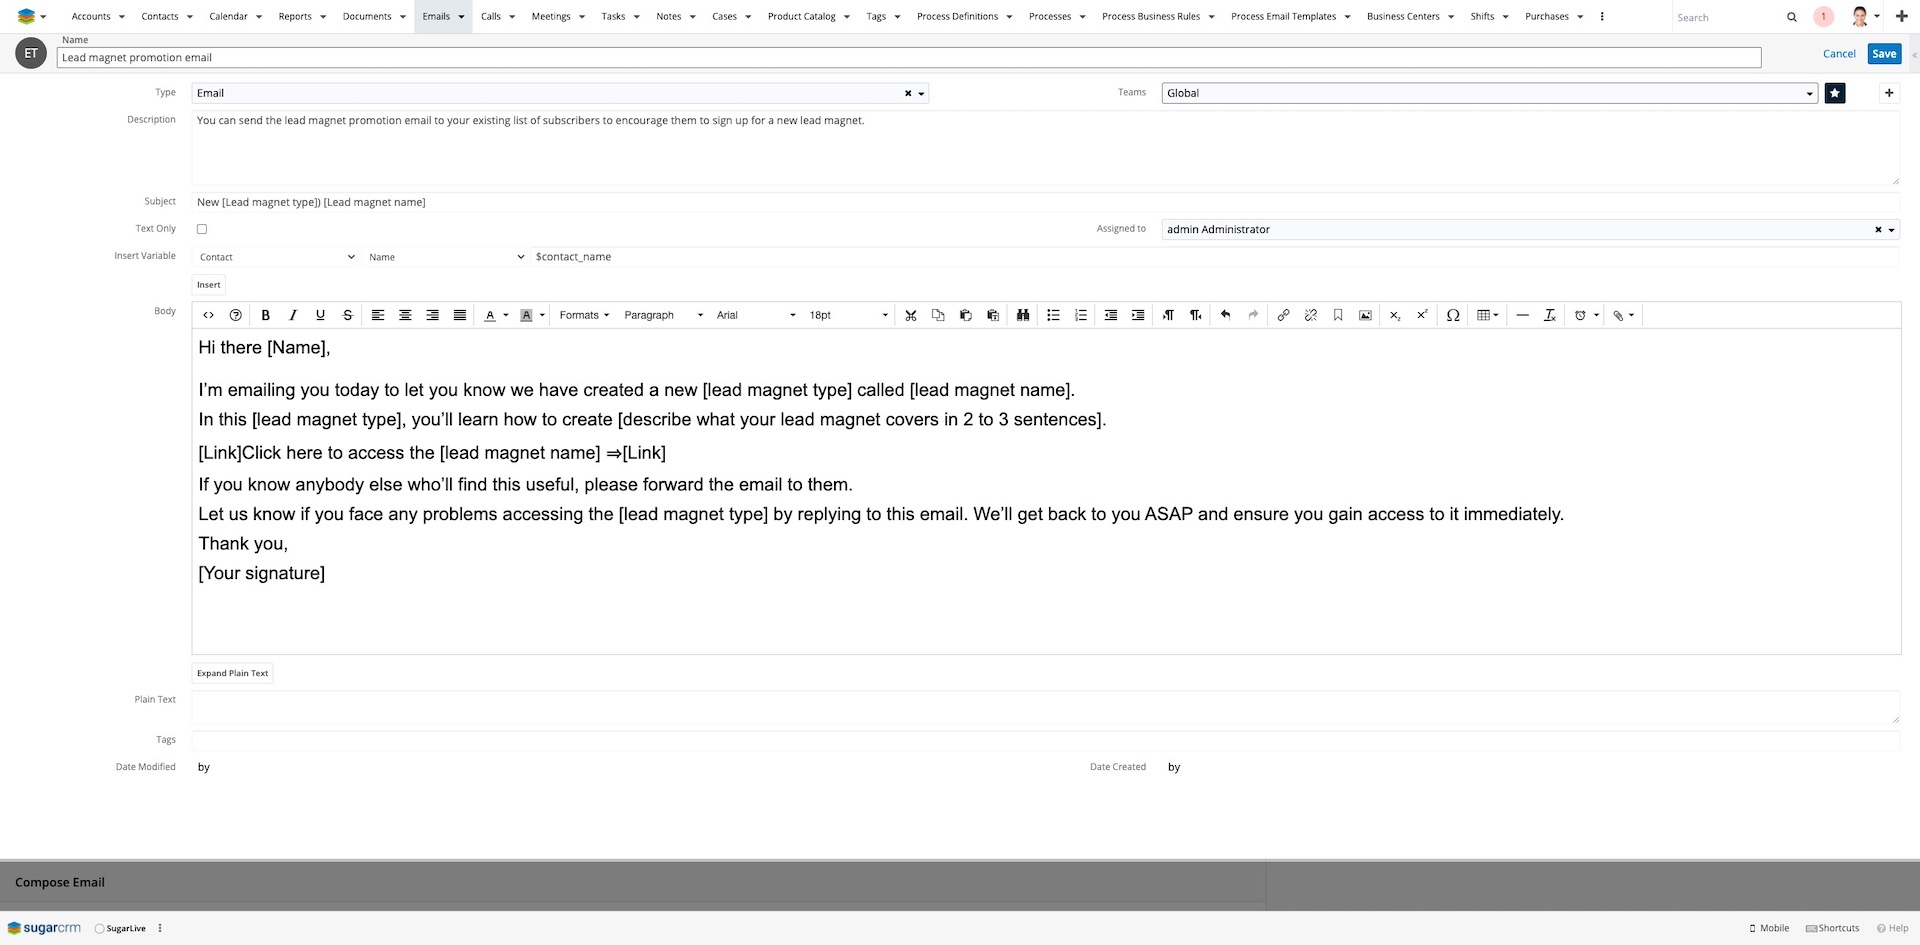Mark the Global team as favorite with the star

coord(1834,93)
